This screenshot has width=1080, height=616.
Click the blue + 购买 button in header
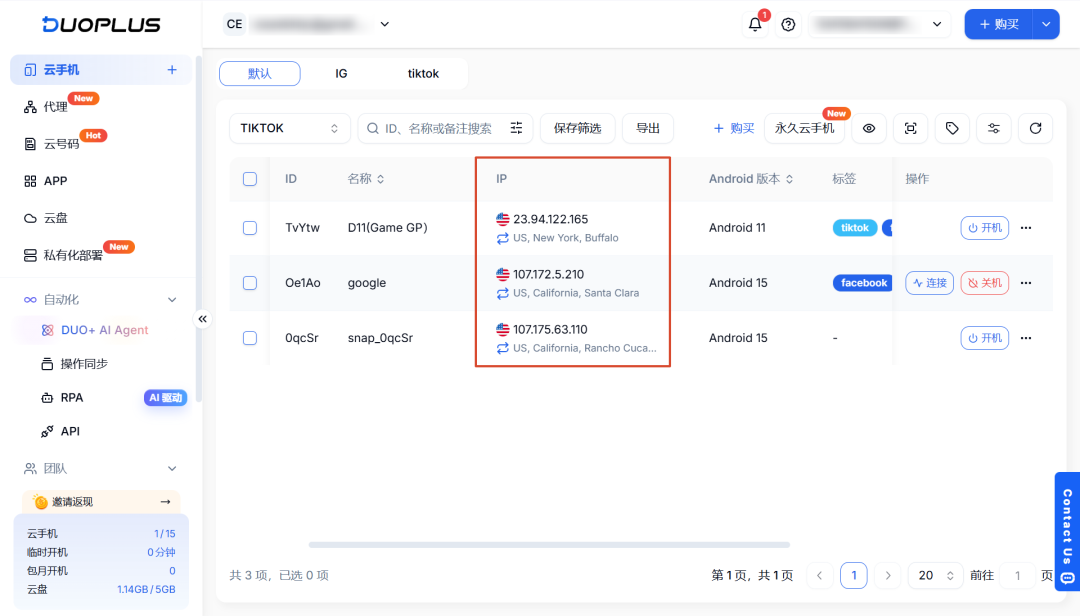coord(999,24)
